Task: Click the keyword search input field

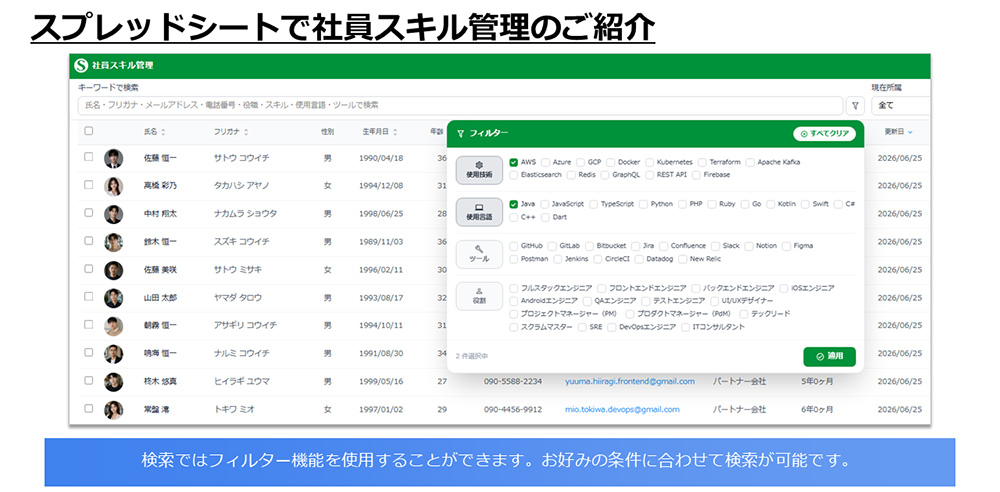Action: 460,105
